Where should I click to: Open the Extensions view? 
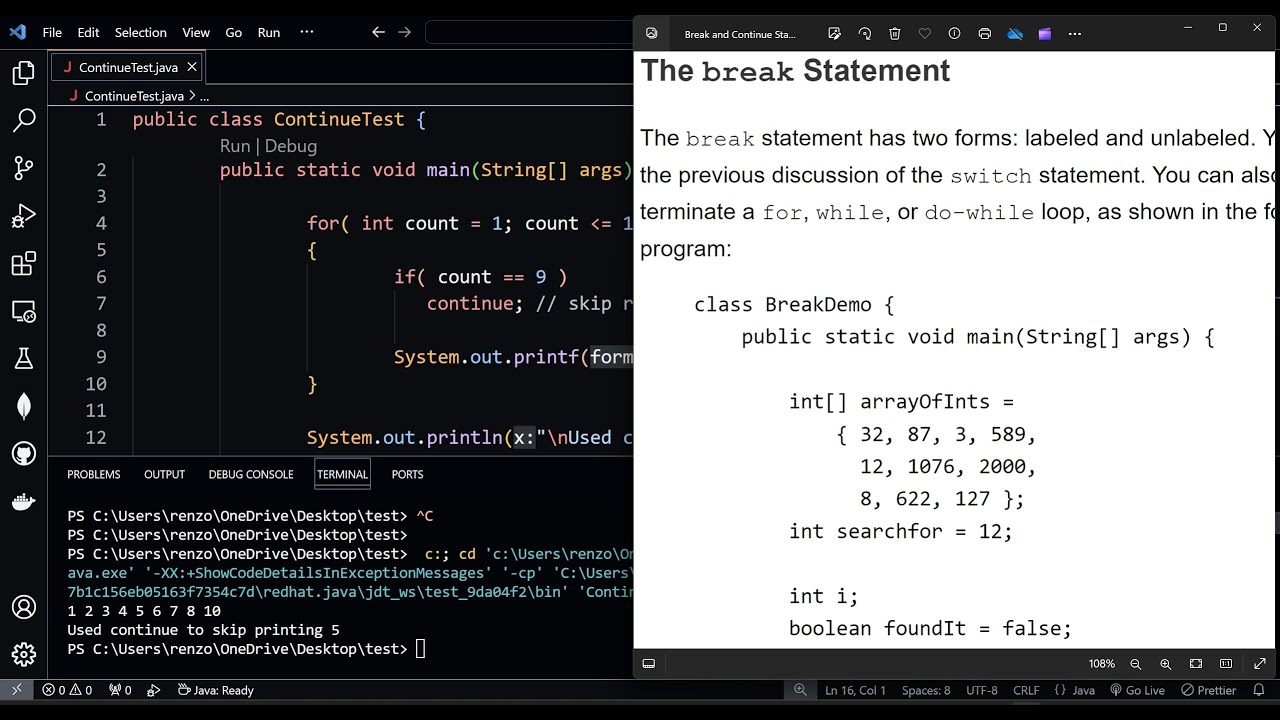tap(24, 264)
